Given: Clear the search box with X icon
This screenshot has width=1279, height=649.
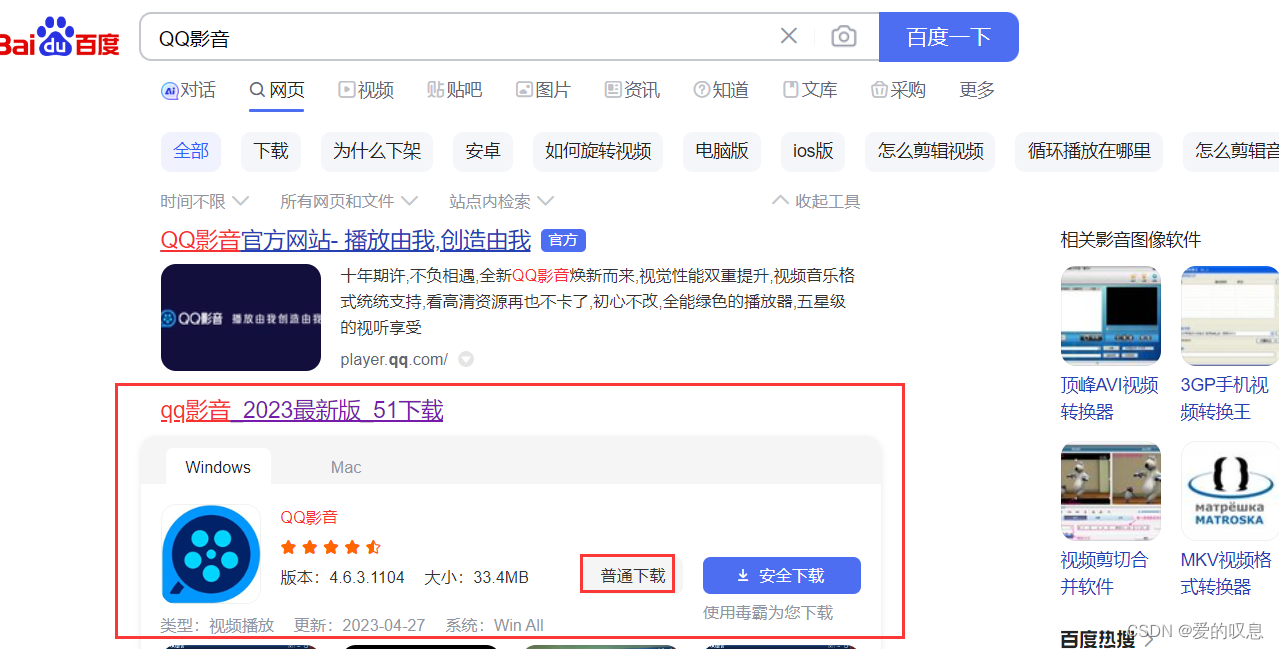Looking at the screenshot, I should (x=789, y=37).
